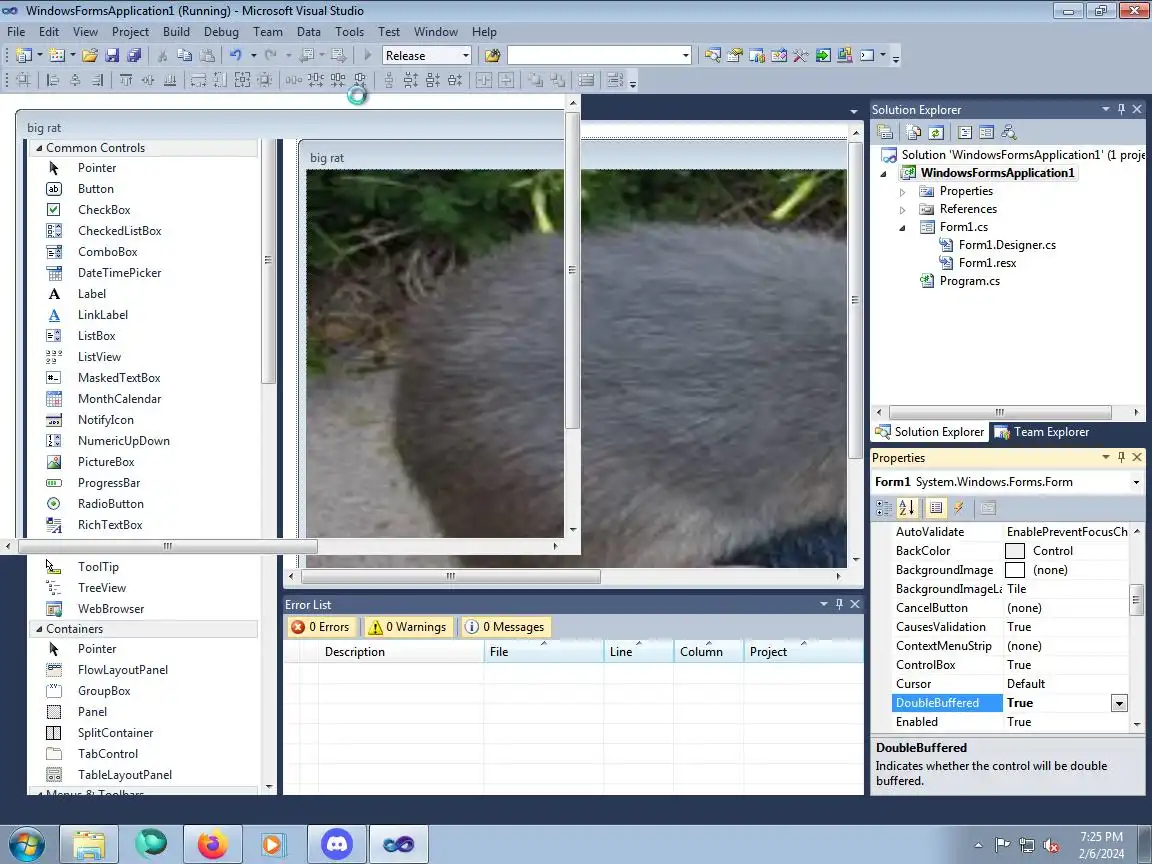The height and width of the screenshot is (864, 1152).
Task: Open the Release configuration dropdown
Action: tap(465, 56)
